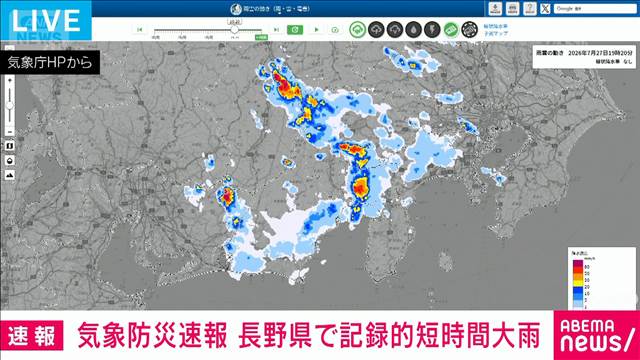
Task: Adjust the map zoom slider knob
Action: coord(10,106)
